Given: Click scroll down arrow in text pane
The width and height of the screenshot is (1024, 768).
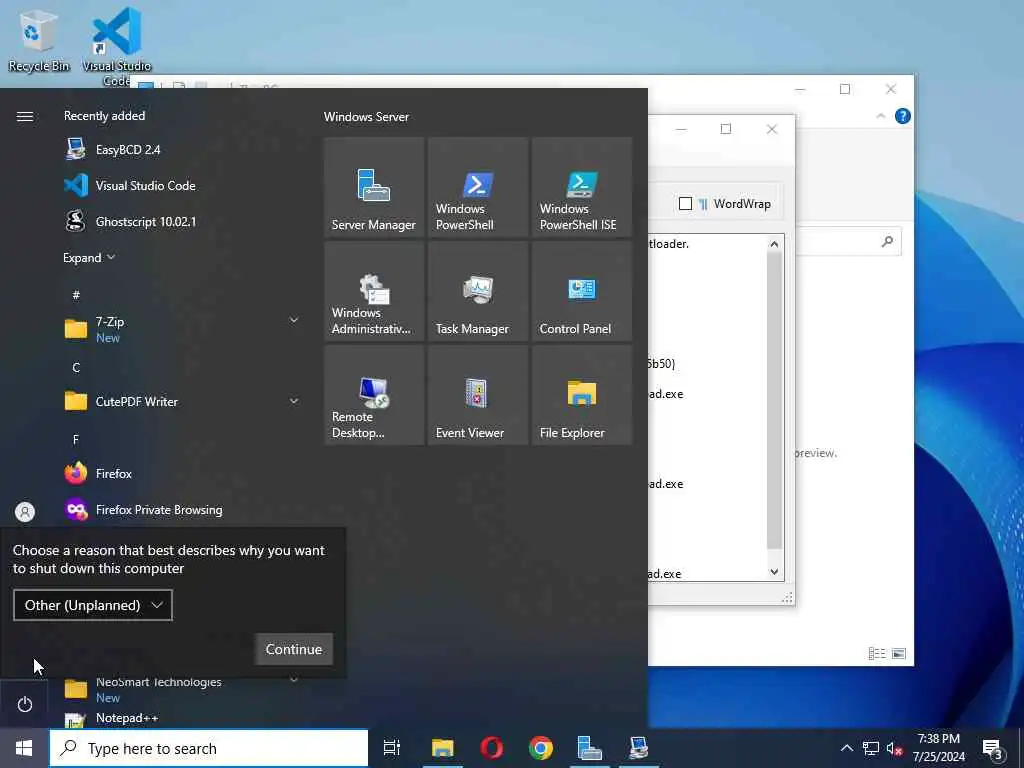Looking at the screenshot, I should click(x=775, y=572).
